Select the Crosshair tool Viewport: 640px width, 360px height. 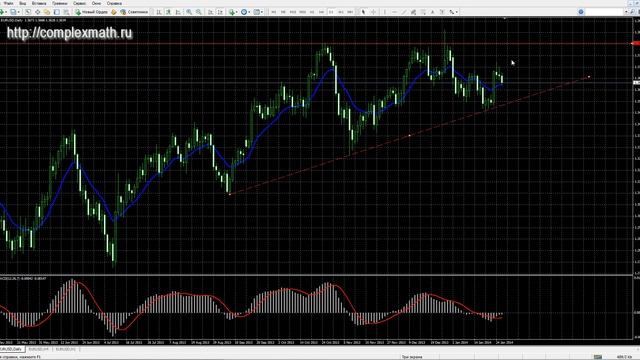point(373,12)
